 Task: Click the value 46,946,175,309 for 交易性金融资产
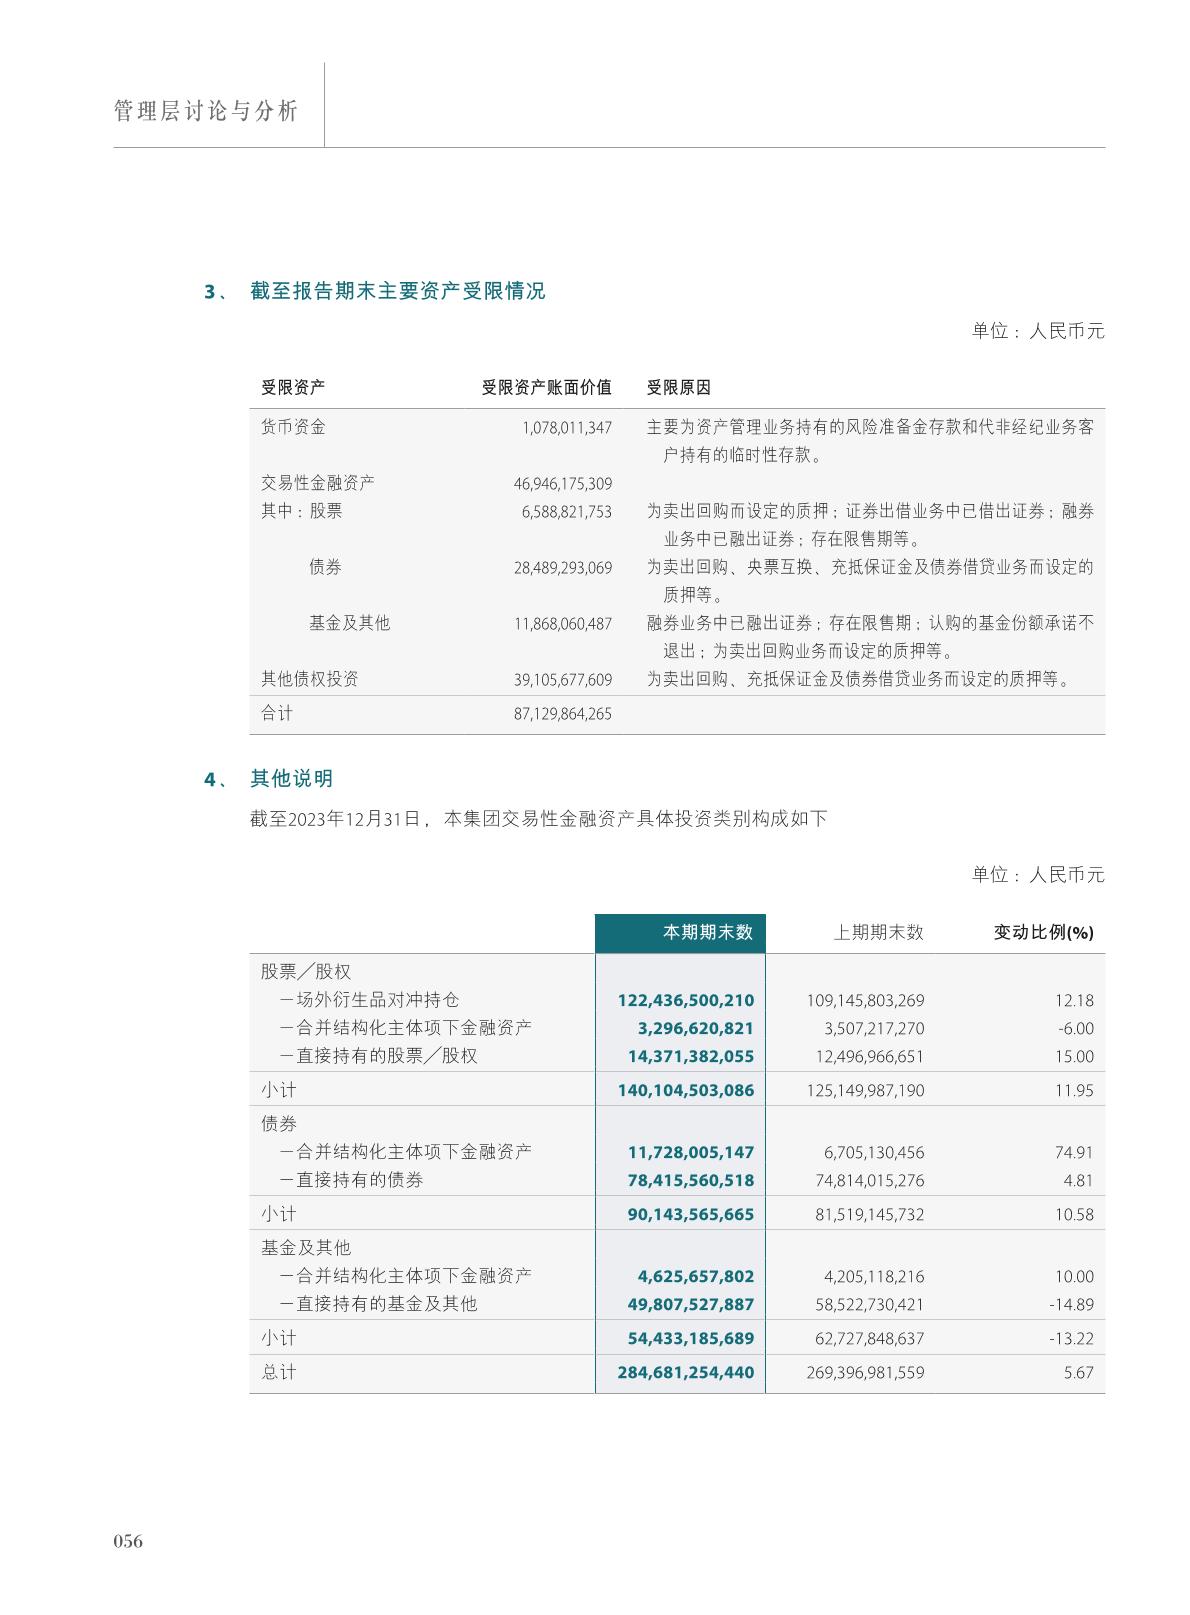(562, 484)
